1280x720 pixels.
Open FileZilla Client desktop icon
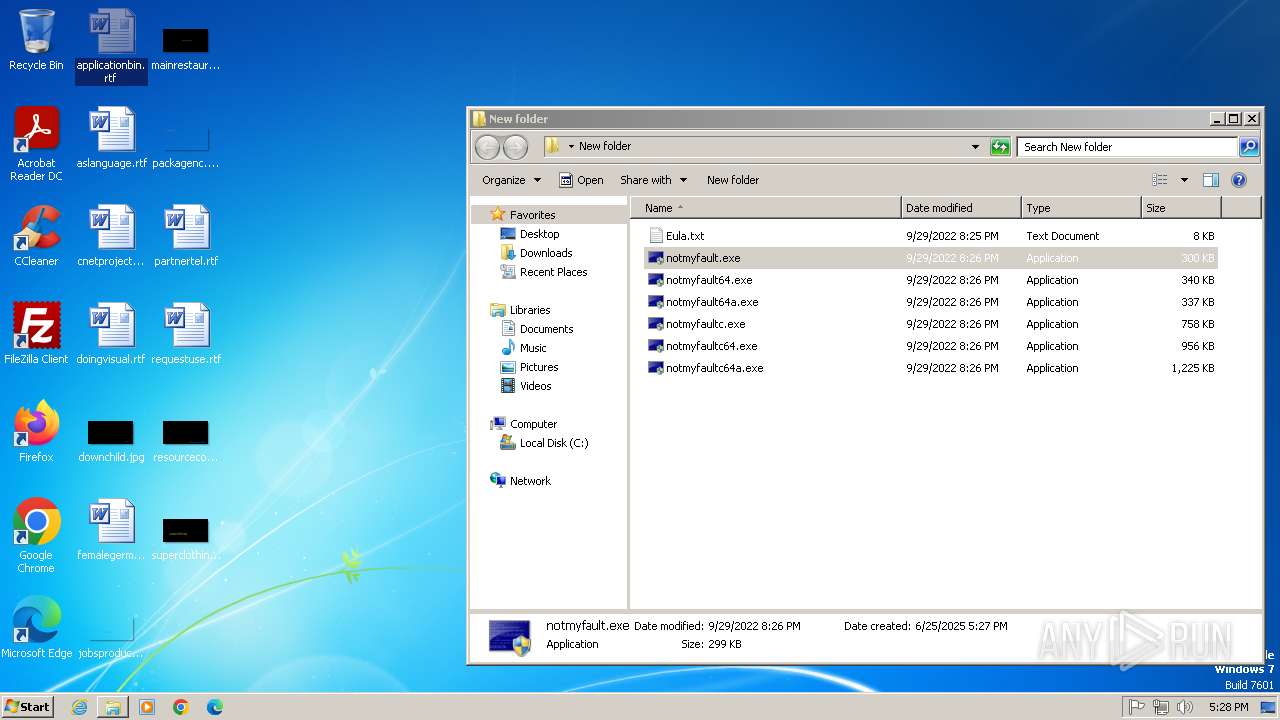tap(36, 334)
